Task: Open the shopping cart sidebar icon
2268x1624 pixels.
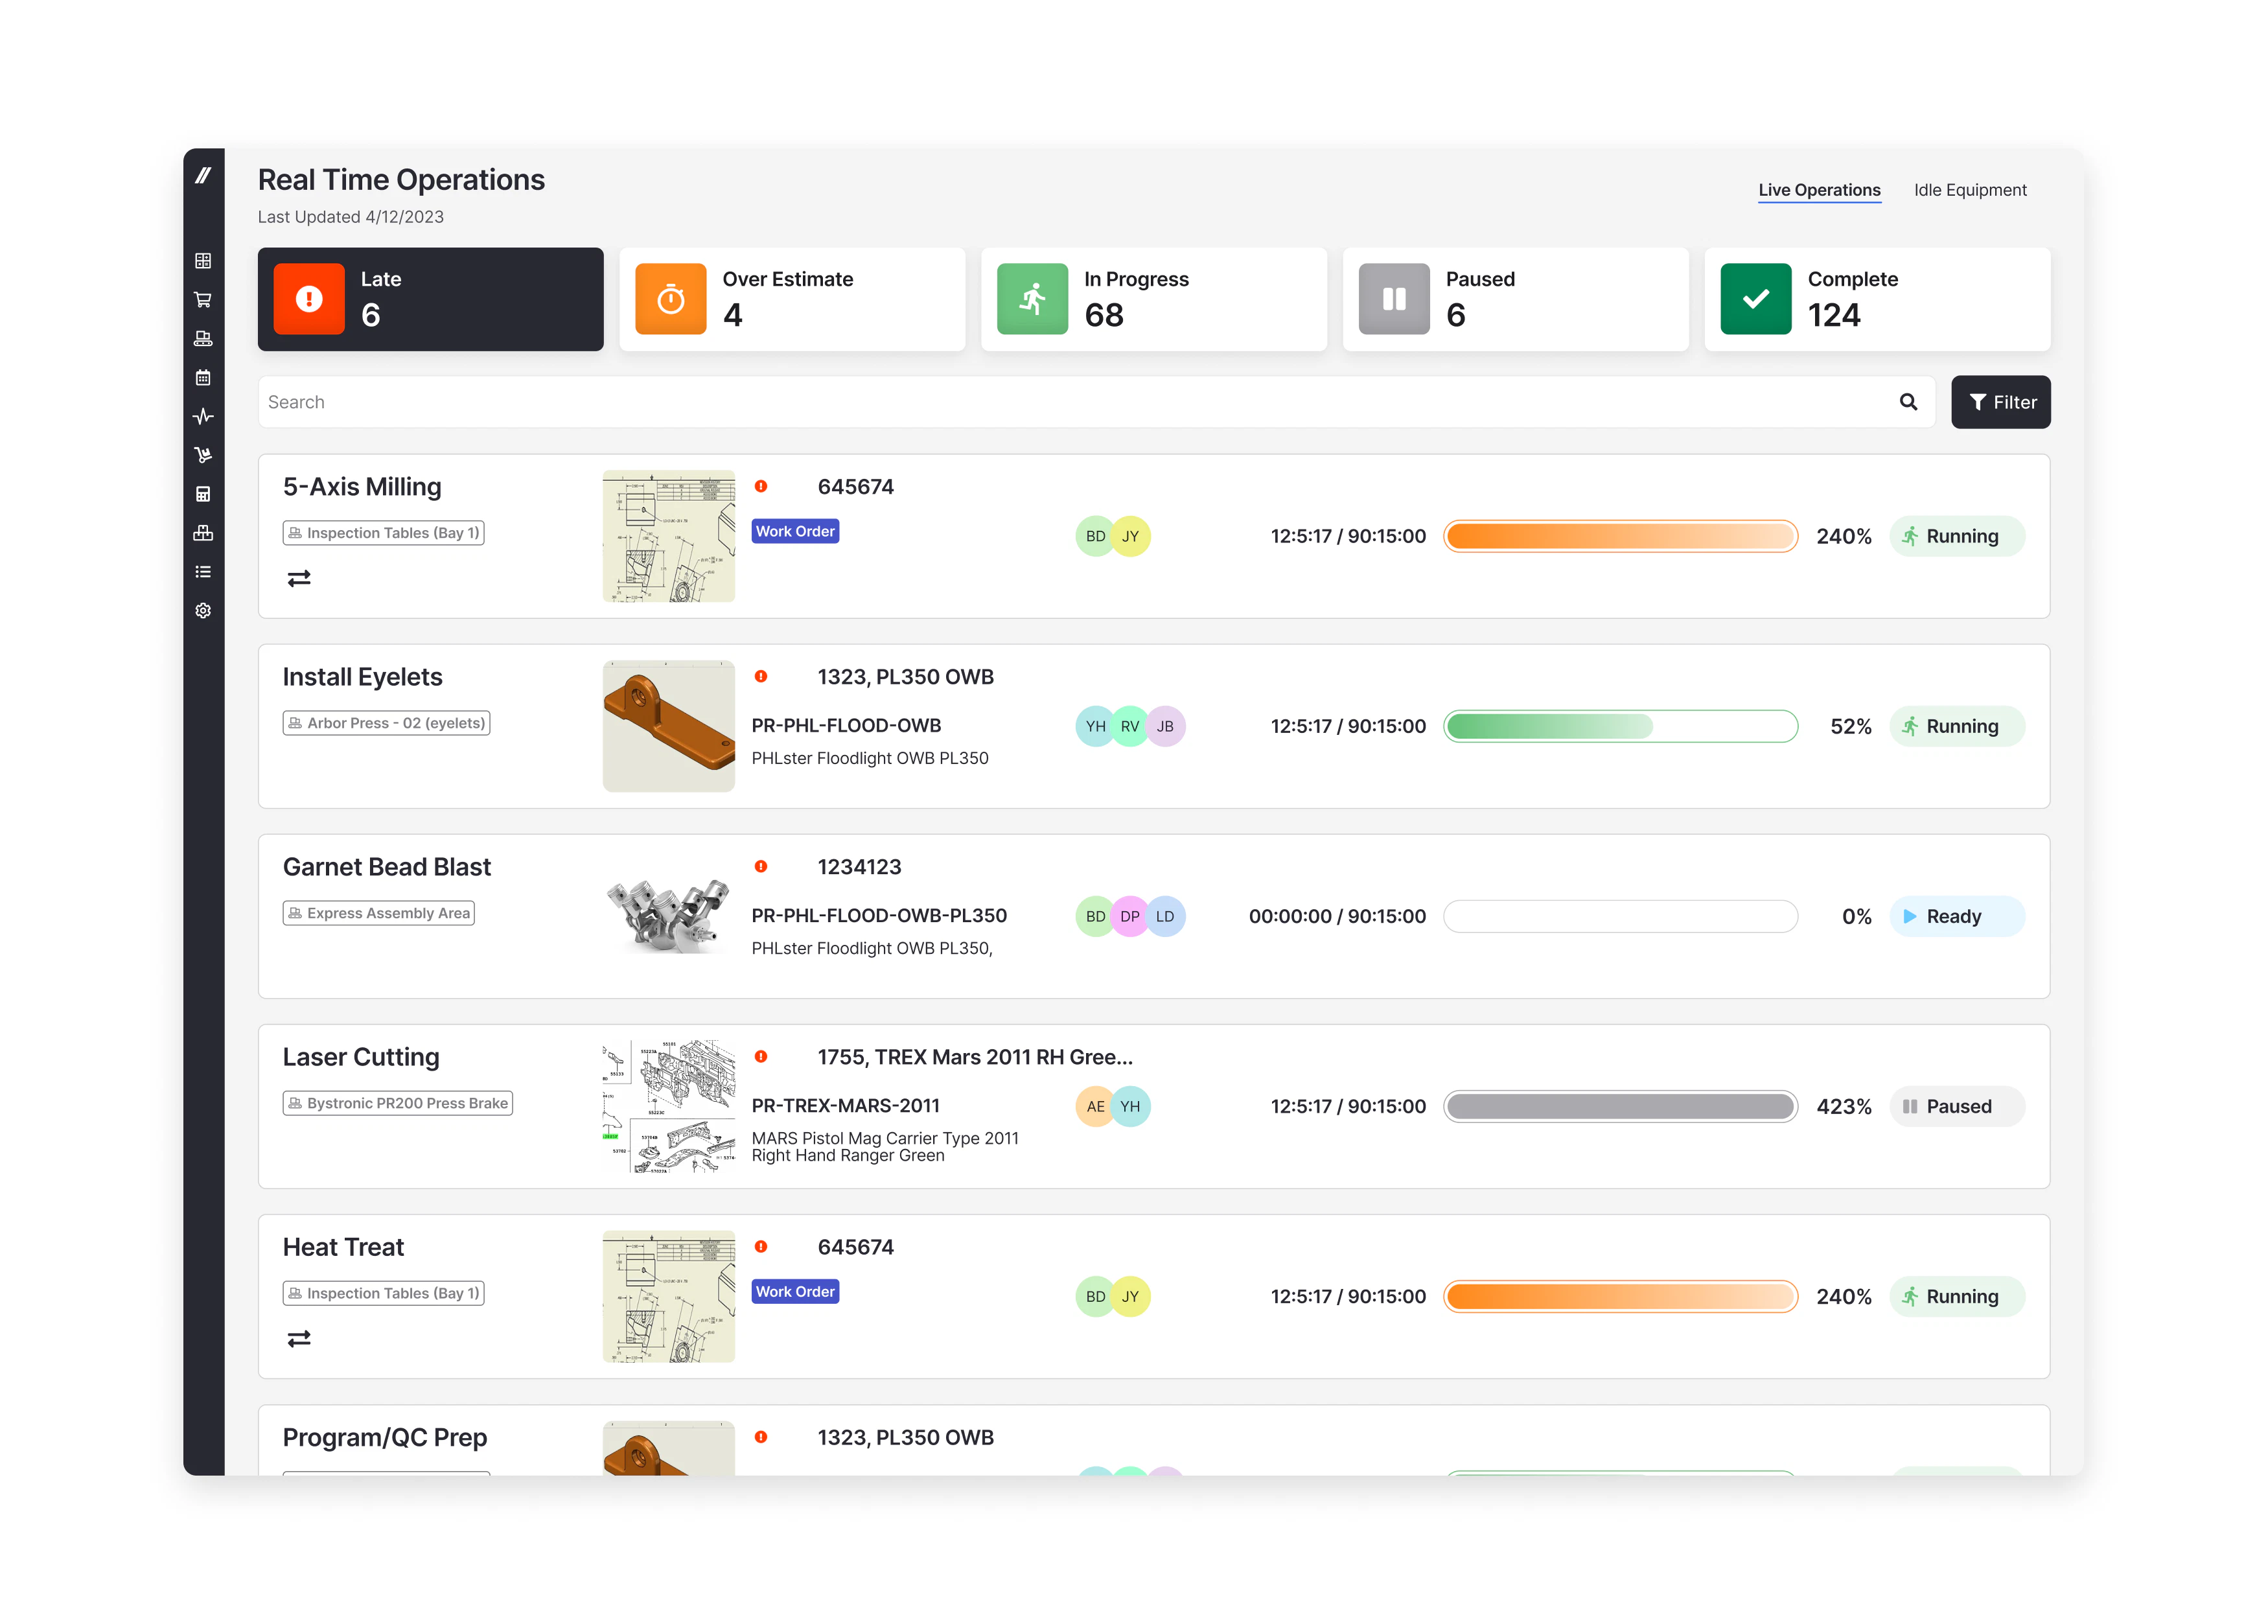Action: 204,298
